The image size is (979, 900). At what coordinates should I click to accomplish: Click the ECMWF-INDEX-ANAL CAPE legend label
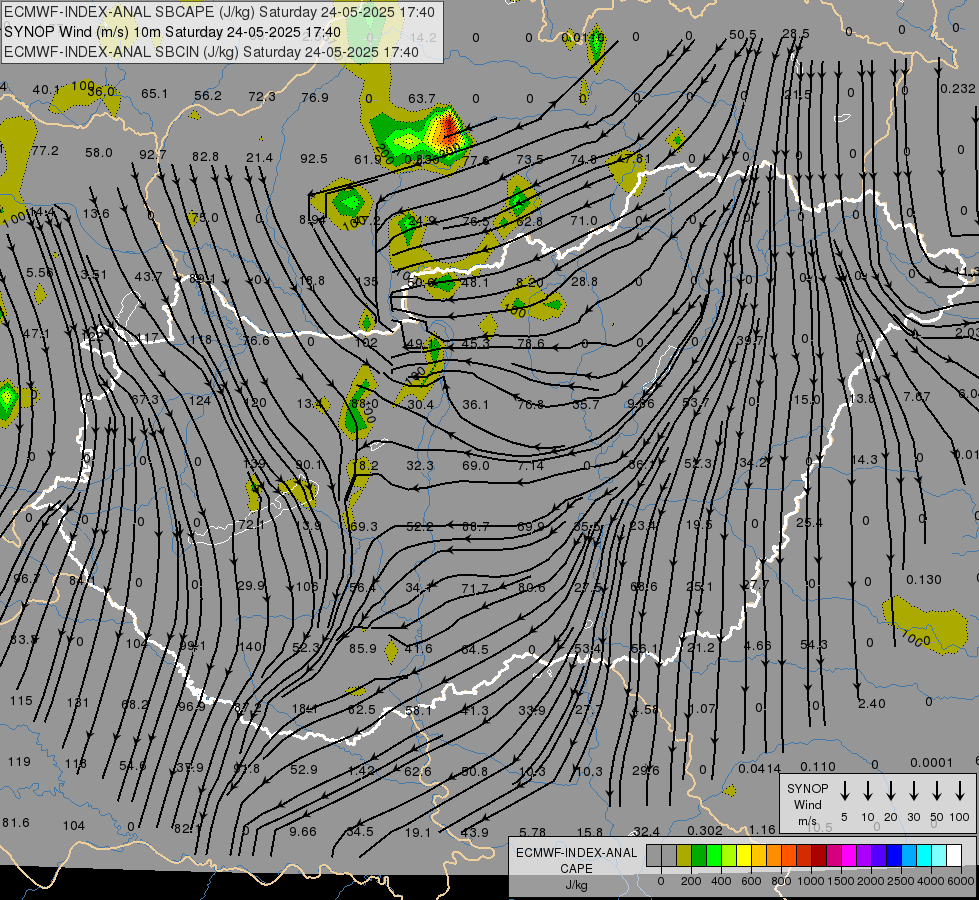[x=576, y=868]
